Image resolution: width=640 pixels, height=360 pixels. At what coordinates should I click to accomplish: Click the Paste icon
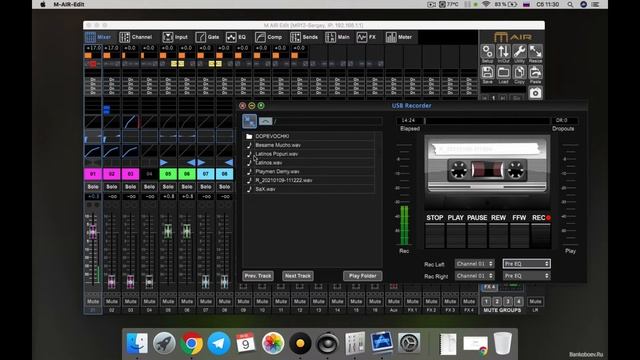point(535,73)
